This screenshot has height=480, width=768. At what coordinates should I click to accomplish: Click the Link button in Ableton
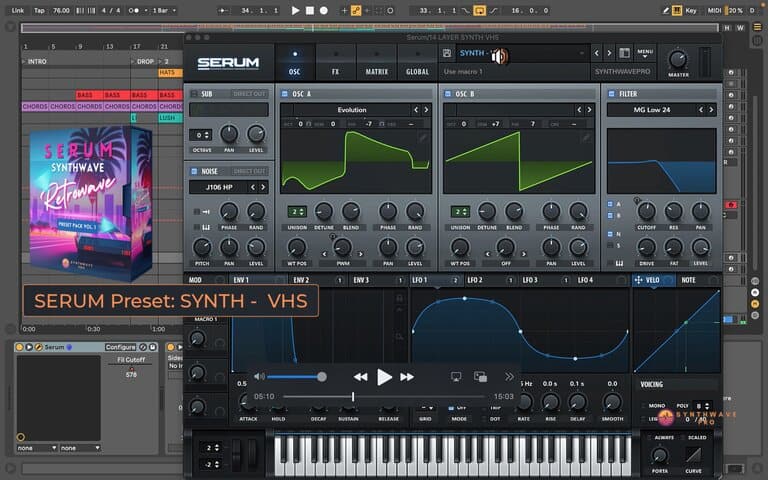point(18,10)
